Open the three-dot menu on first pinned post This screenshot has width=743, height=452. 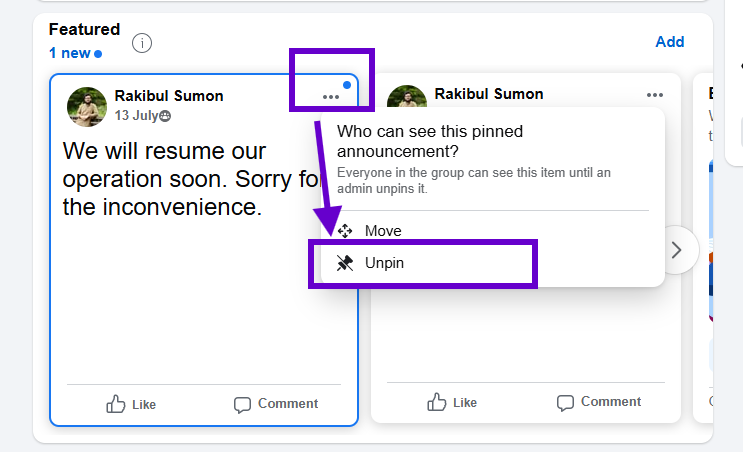point(331,97)
